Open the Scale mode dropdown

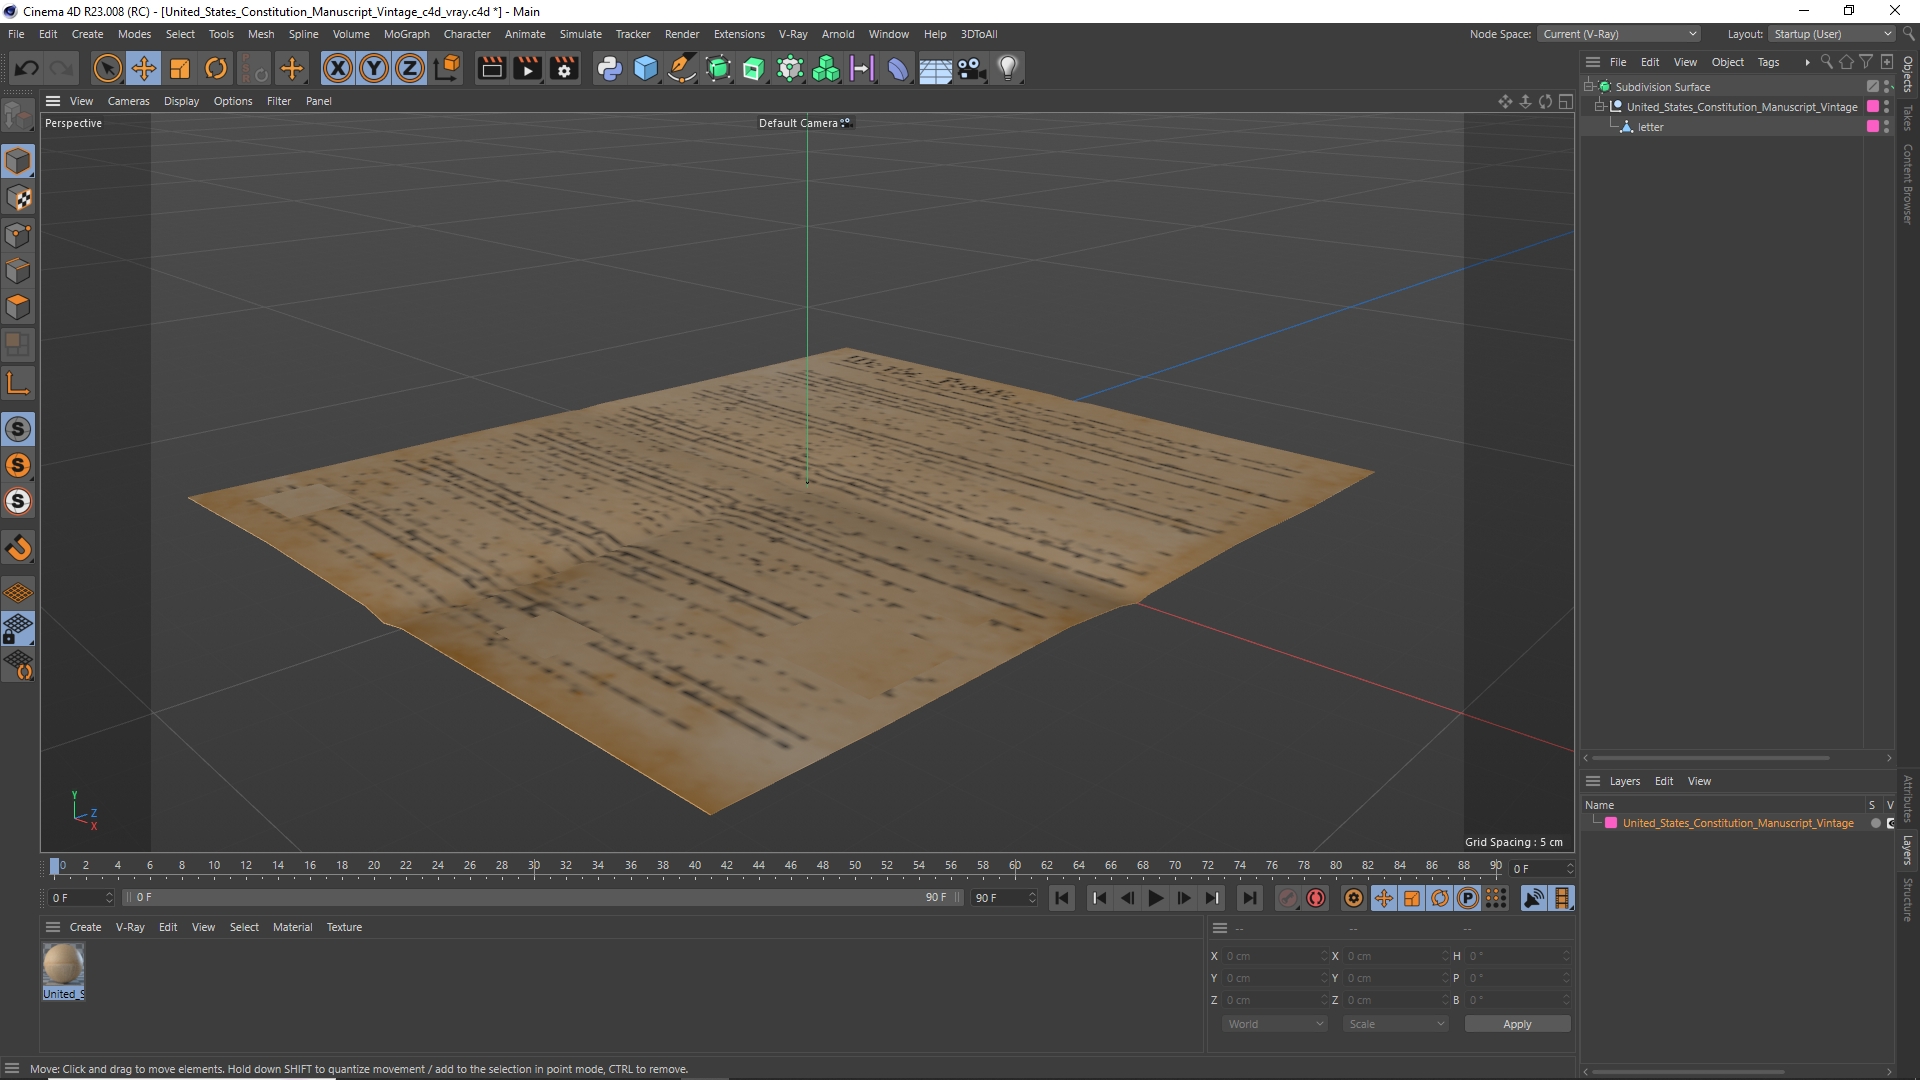point(1395,1024)
